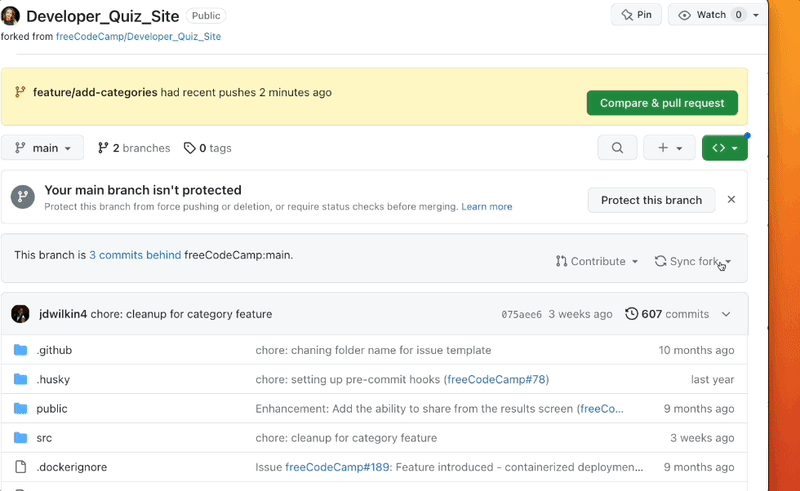This screenshot has height=491, width=800.
Task: Open src row commit message link
Action: pos(346,438)
